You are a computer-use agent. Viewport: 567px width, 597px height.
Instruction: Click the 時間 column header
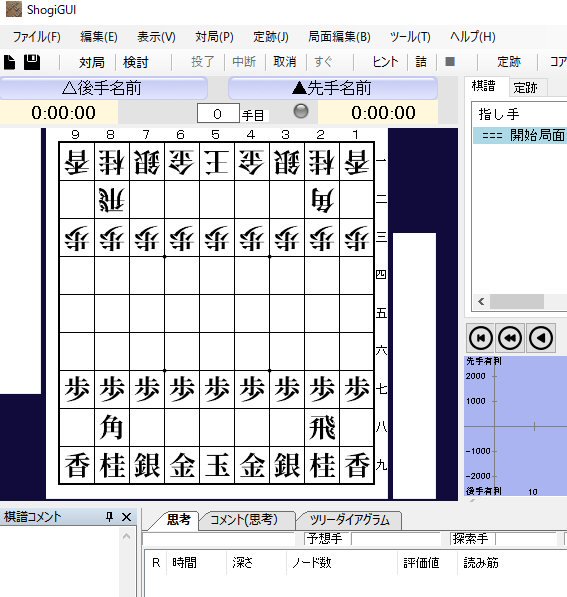coord(184,563)
